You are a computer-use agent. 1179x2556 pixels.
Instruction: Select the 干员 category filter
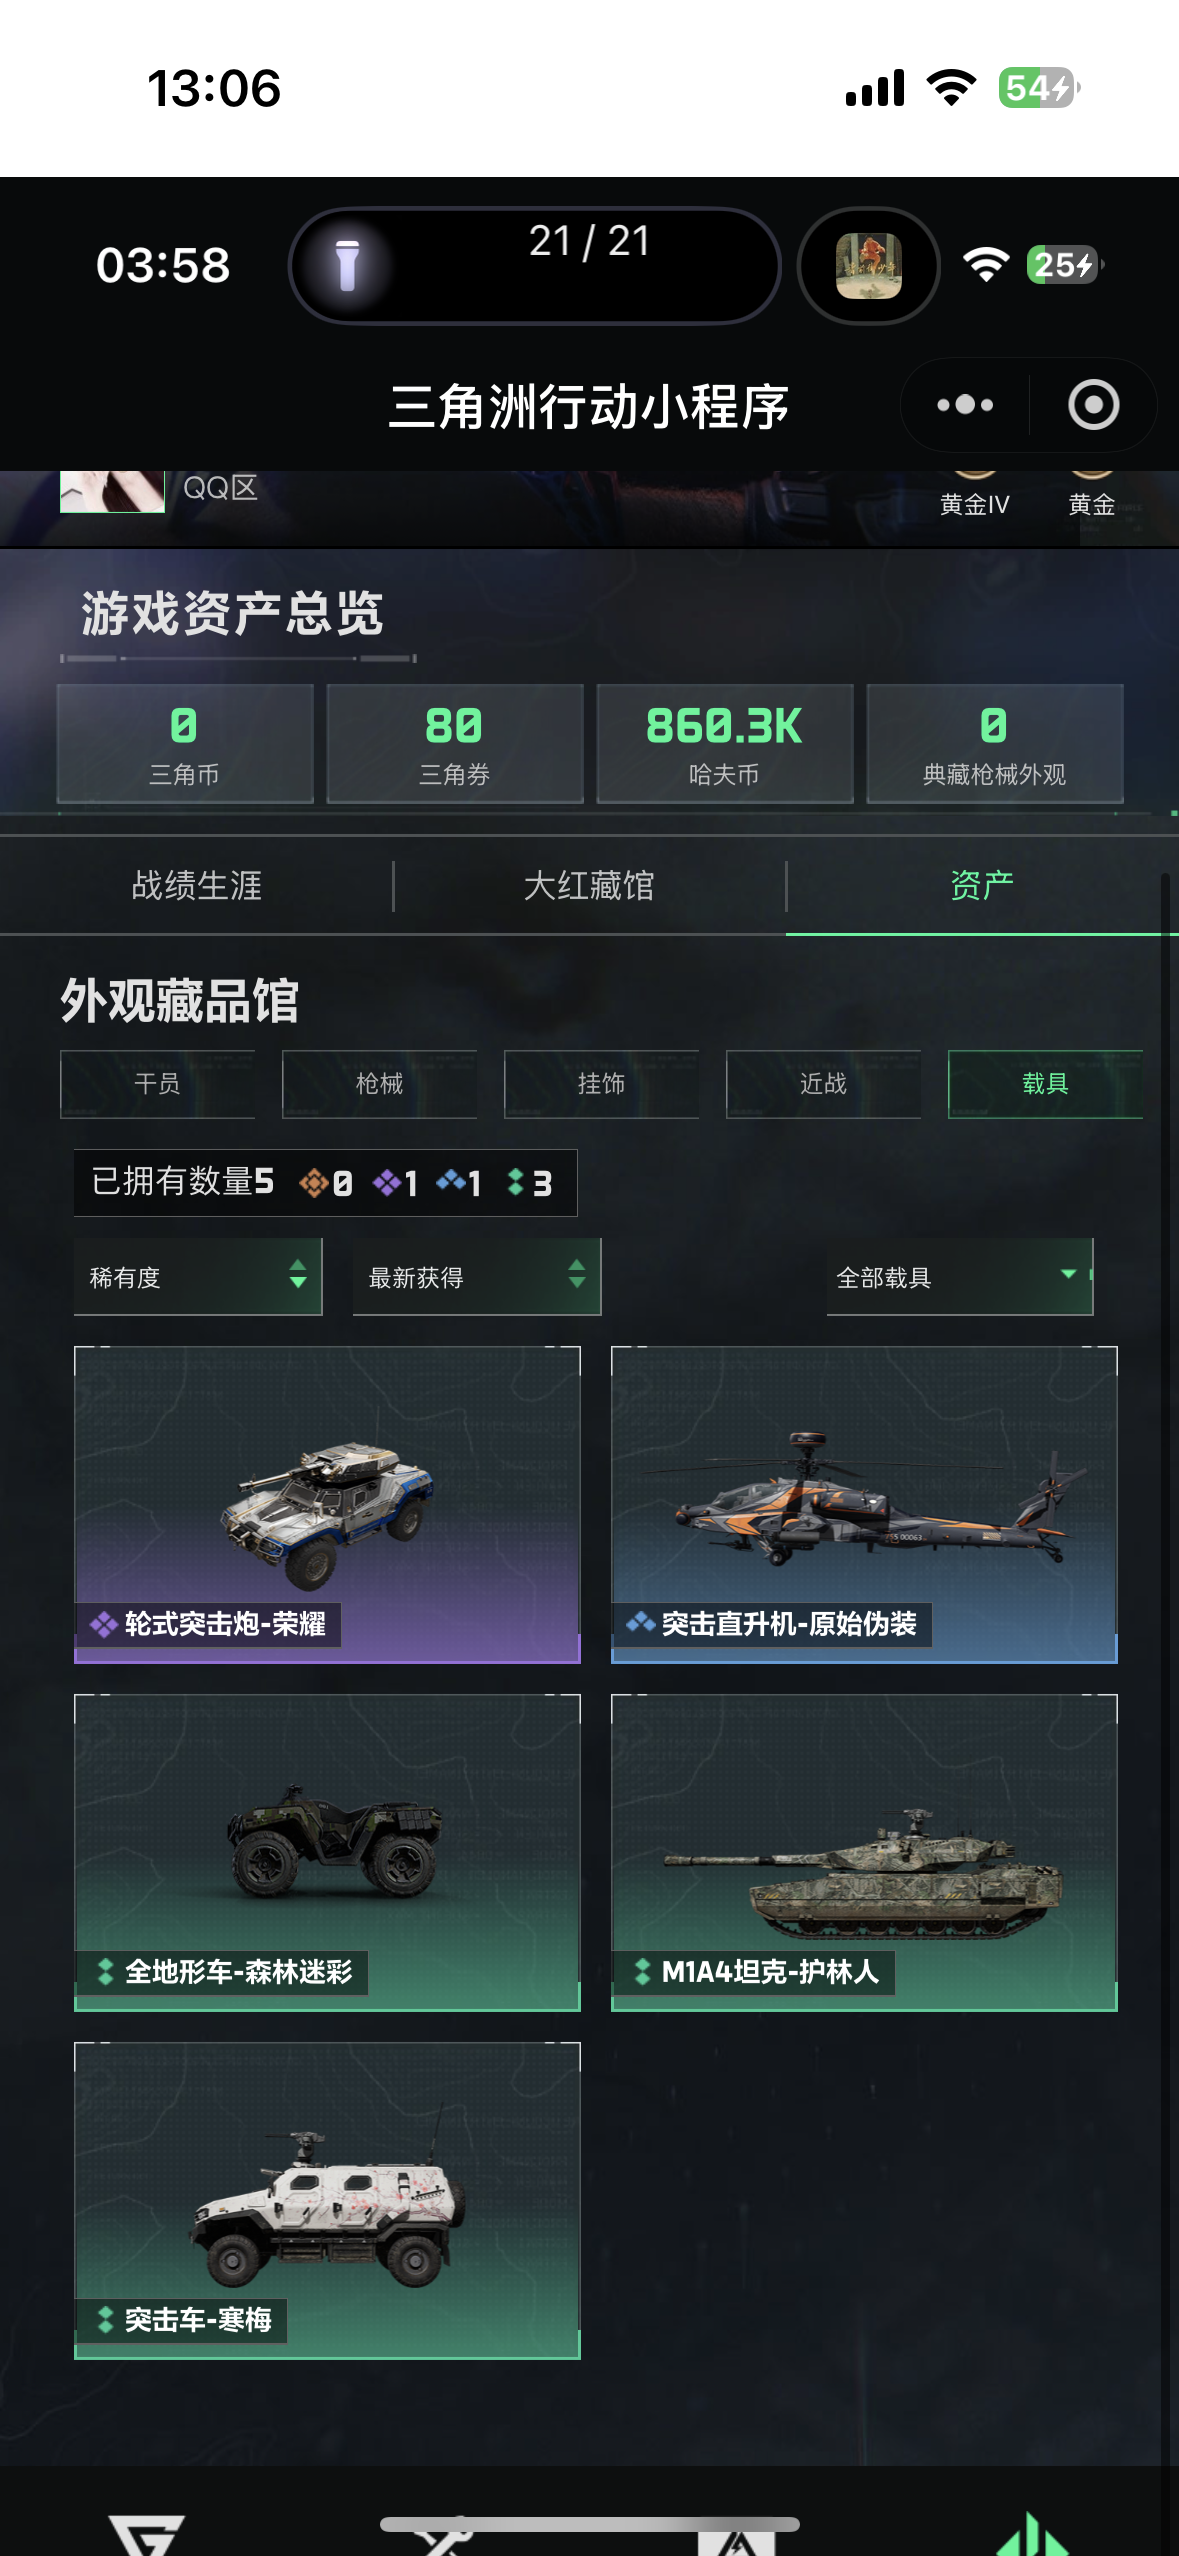click(157, 1084)
